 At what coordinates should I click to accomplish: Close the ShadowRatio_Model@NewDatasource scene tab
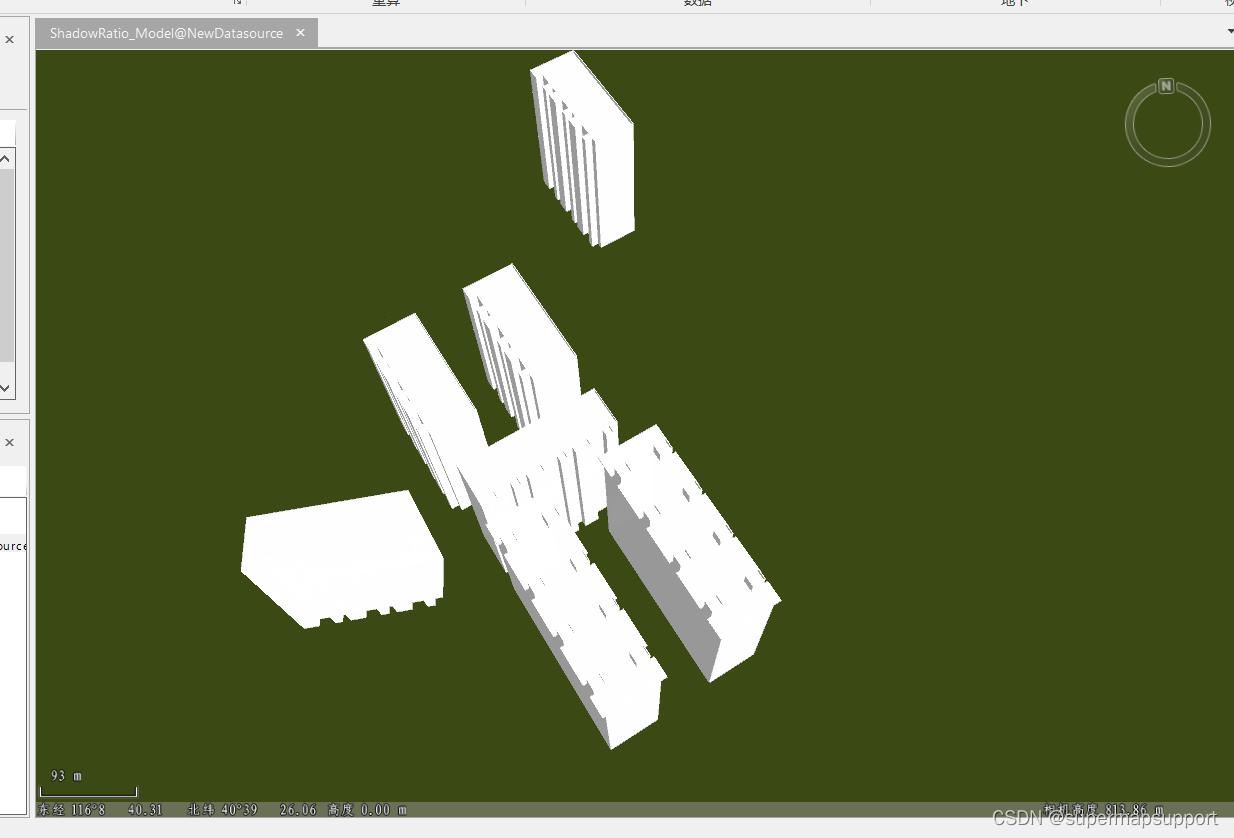300,32
